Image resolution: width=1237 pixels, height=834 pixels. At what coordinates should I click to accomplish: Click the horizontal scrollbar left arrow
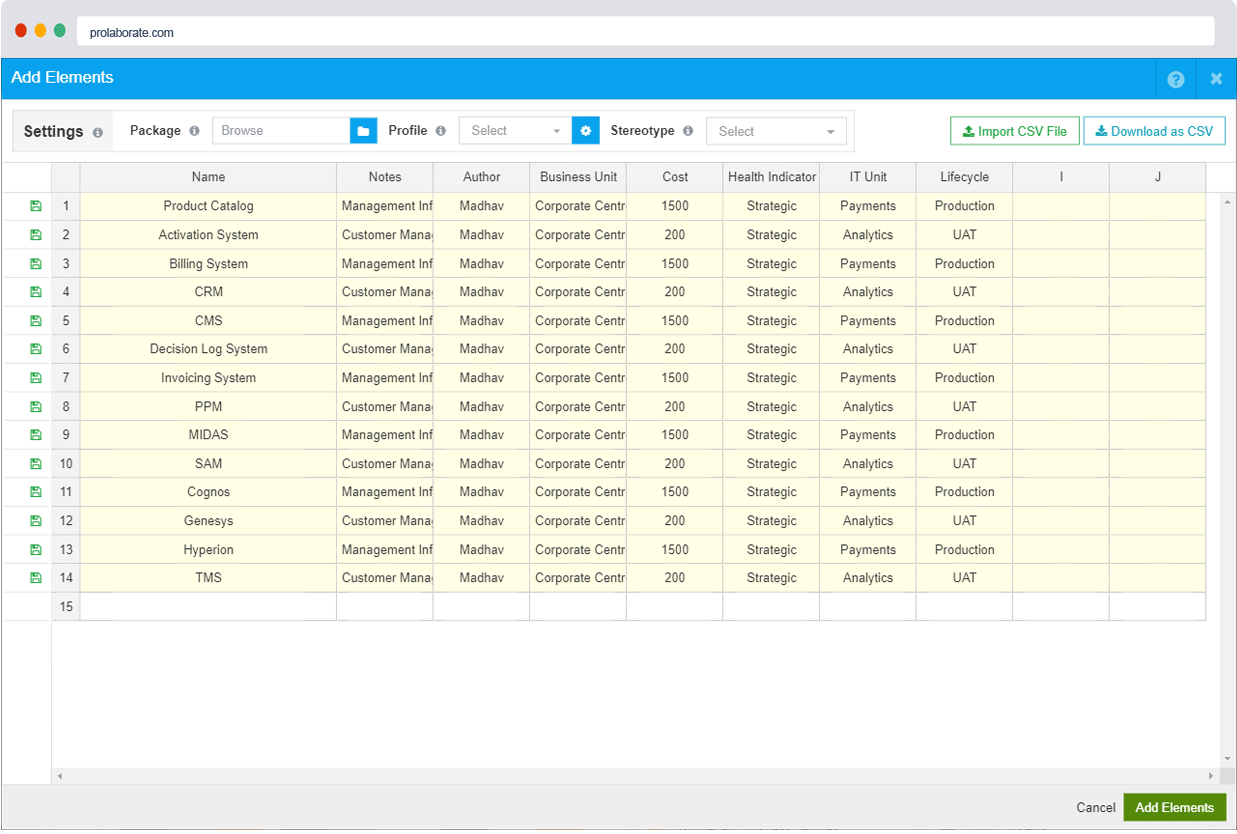pyautogui.click(x=59, y=776)
